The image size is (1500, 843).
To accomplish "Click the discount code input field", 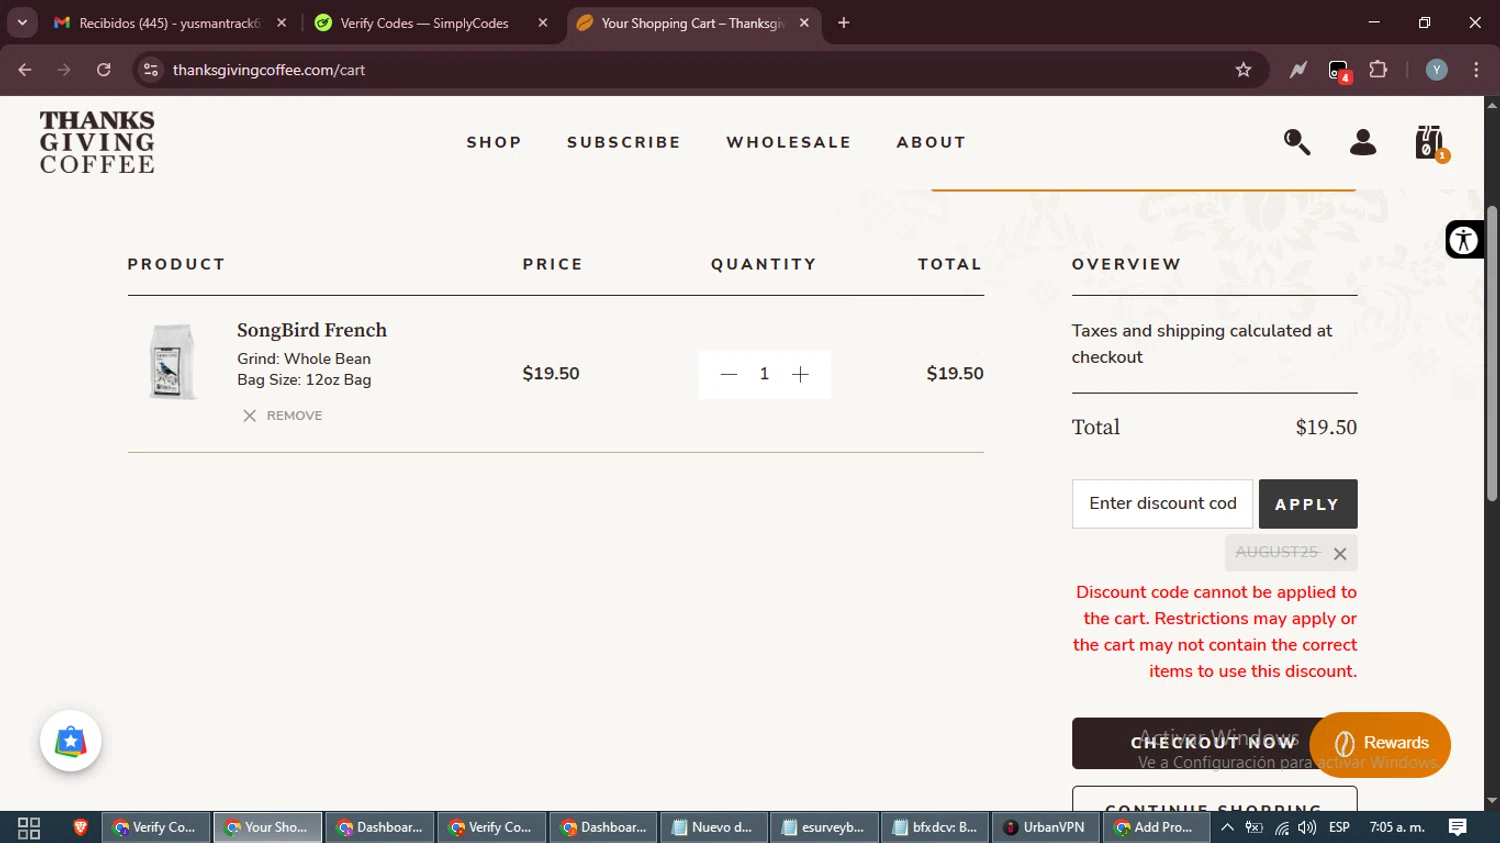I will coord(1162,504).
